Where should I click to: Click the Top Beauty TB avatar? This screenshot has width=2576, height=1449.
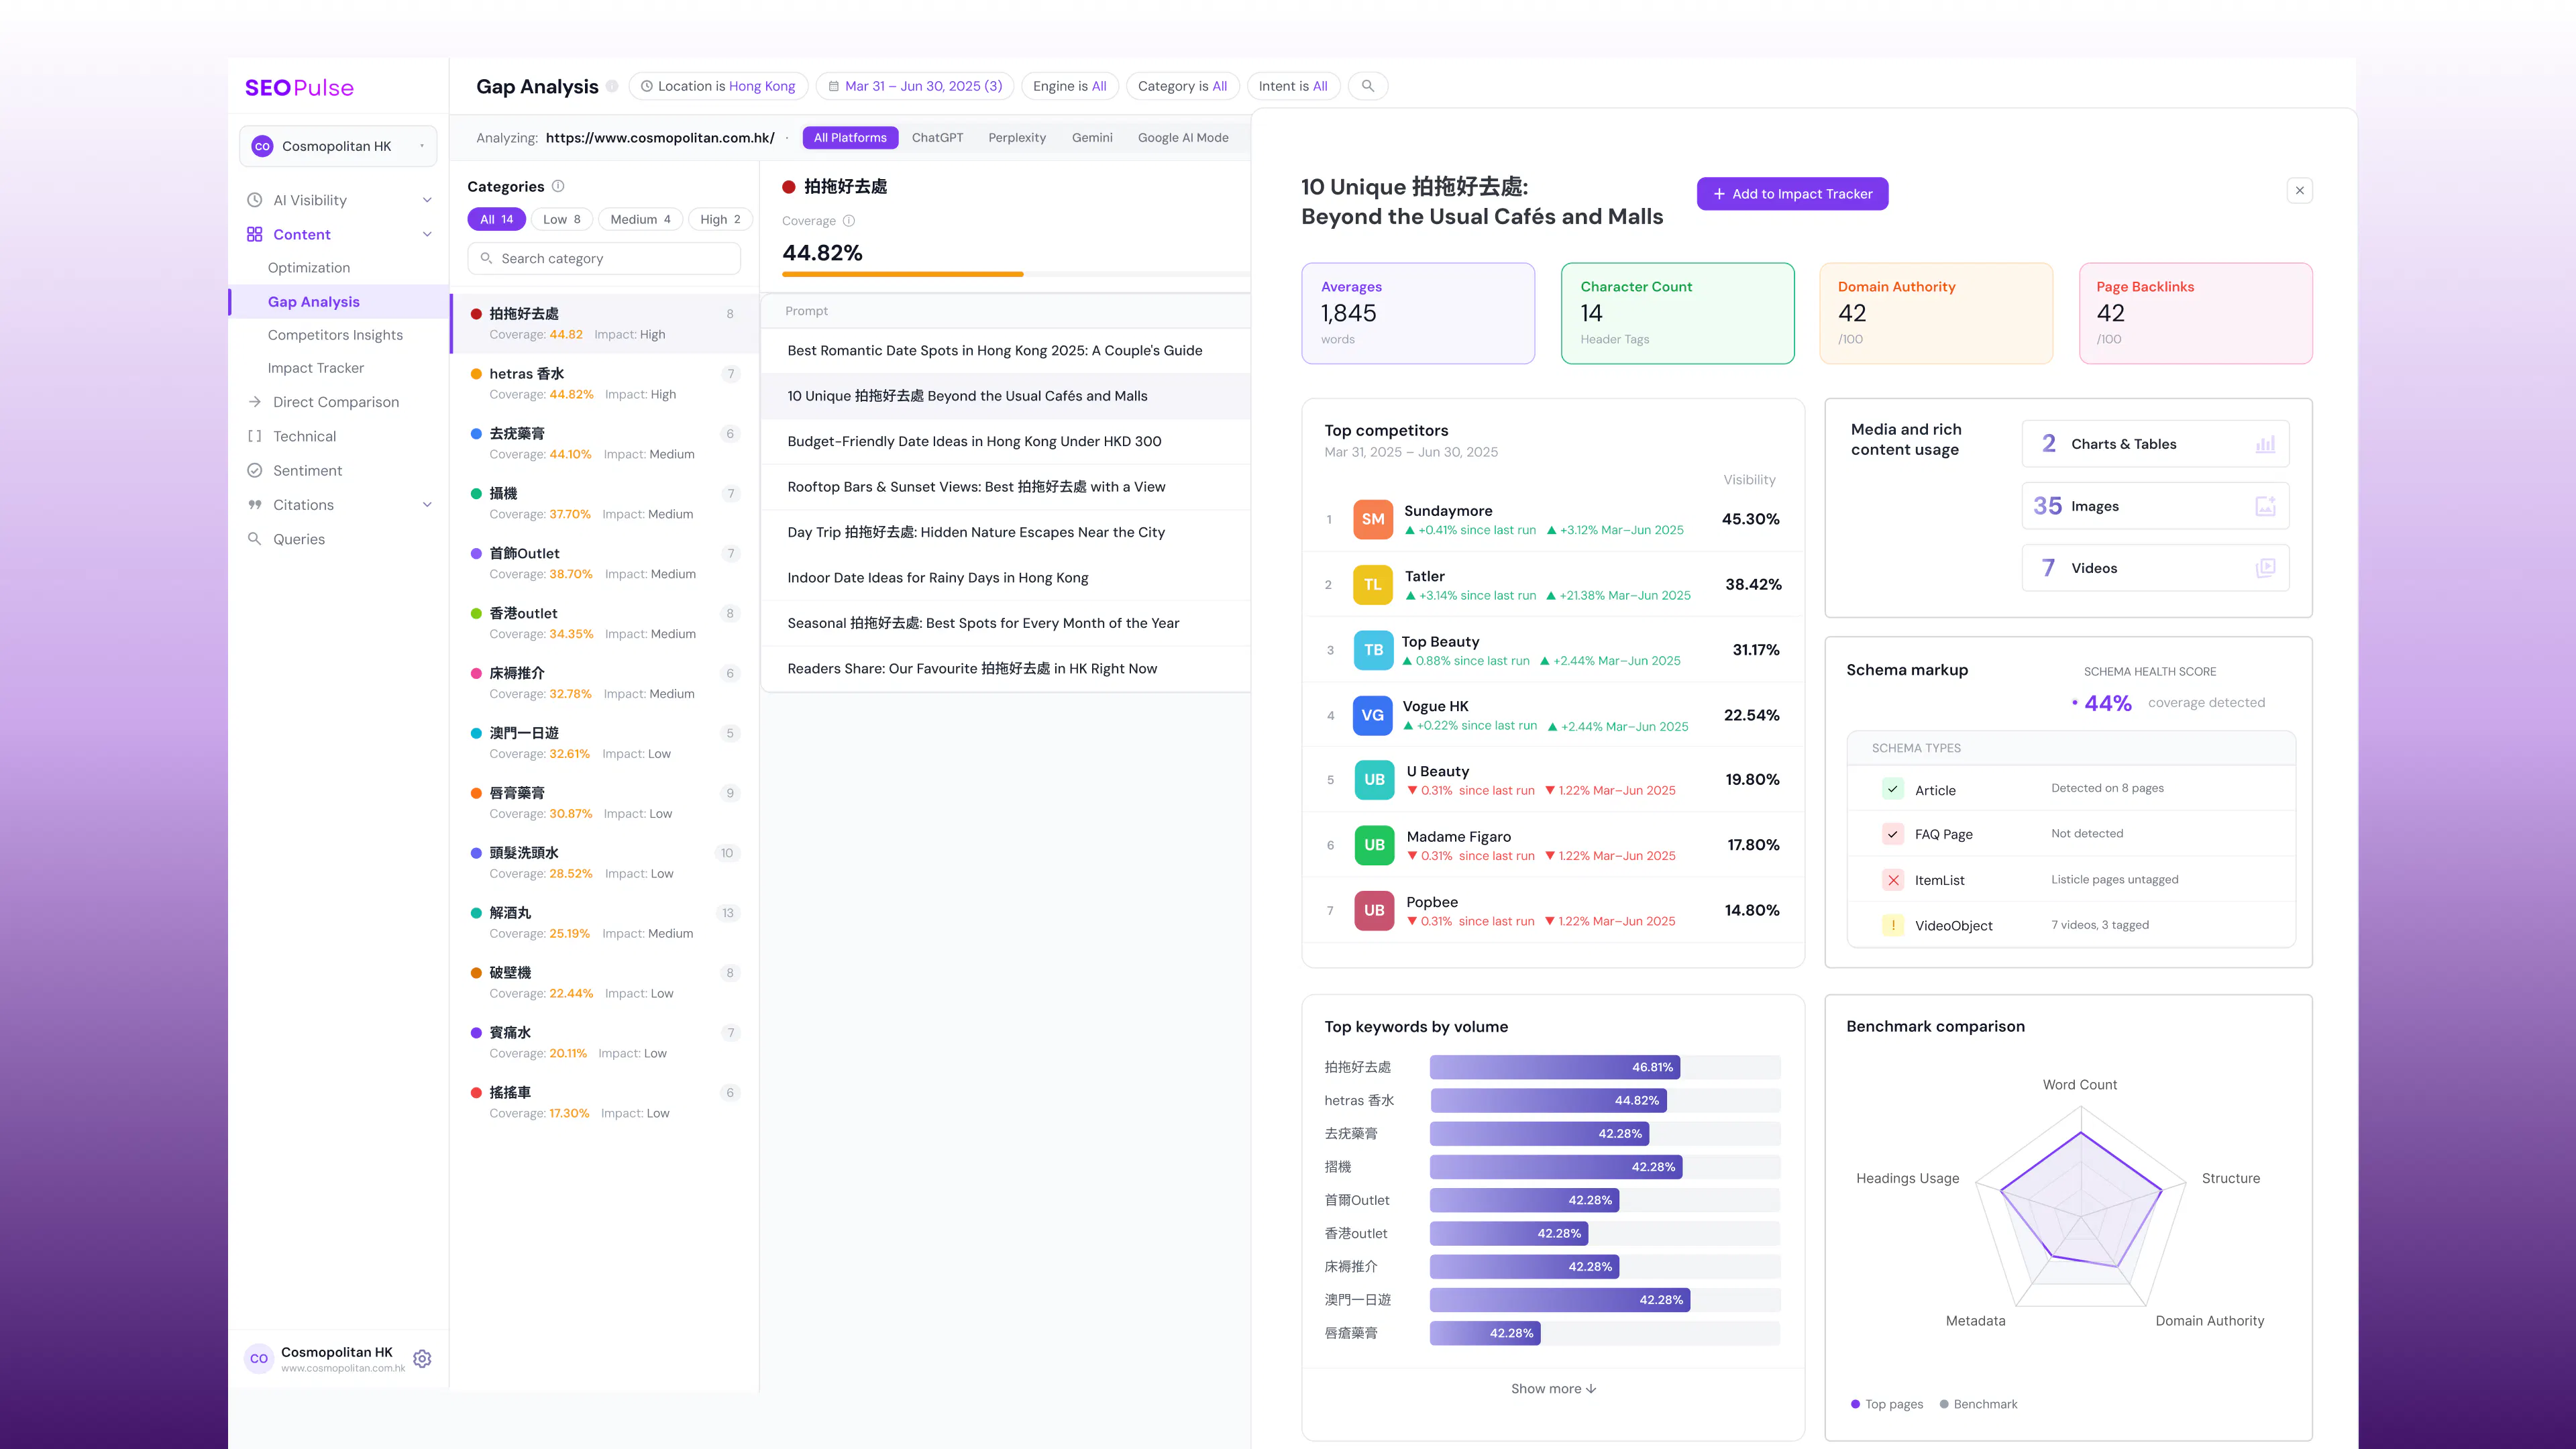[1373, 650]
